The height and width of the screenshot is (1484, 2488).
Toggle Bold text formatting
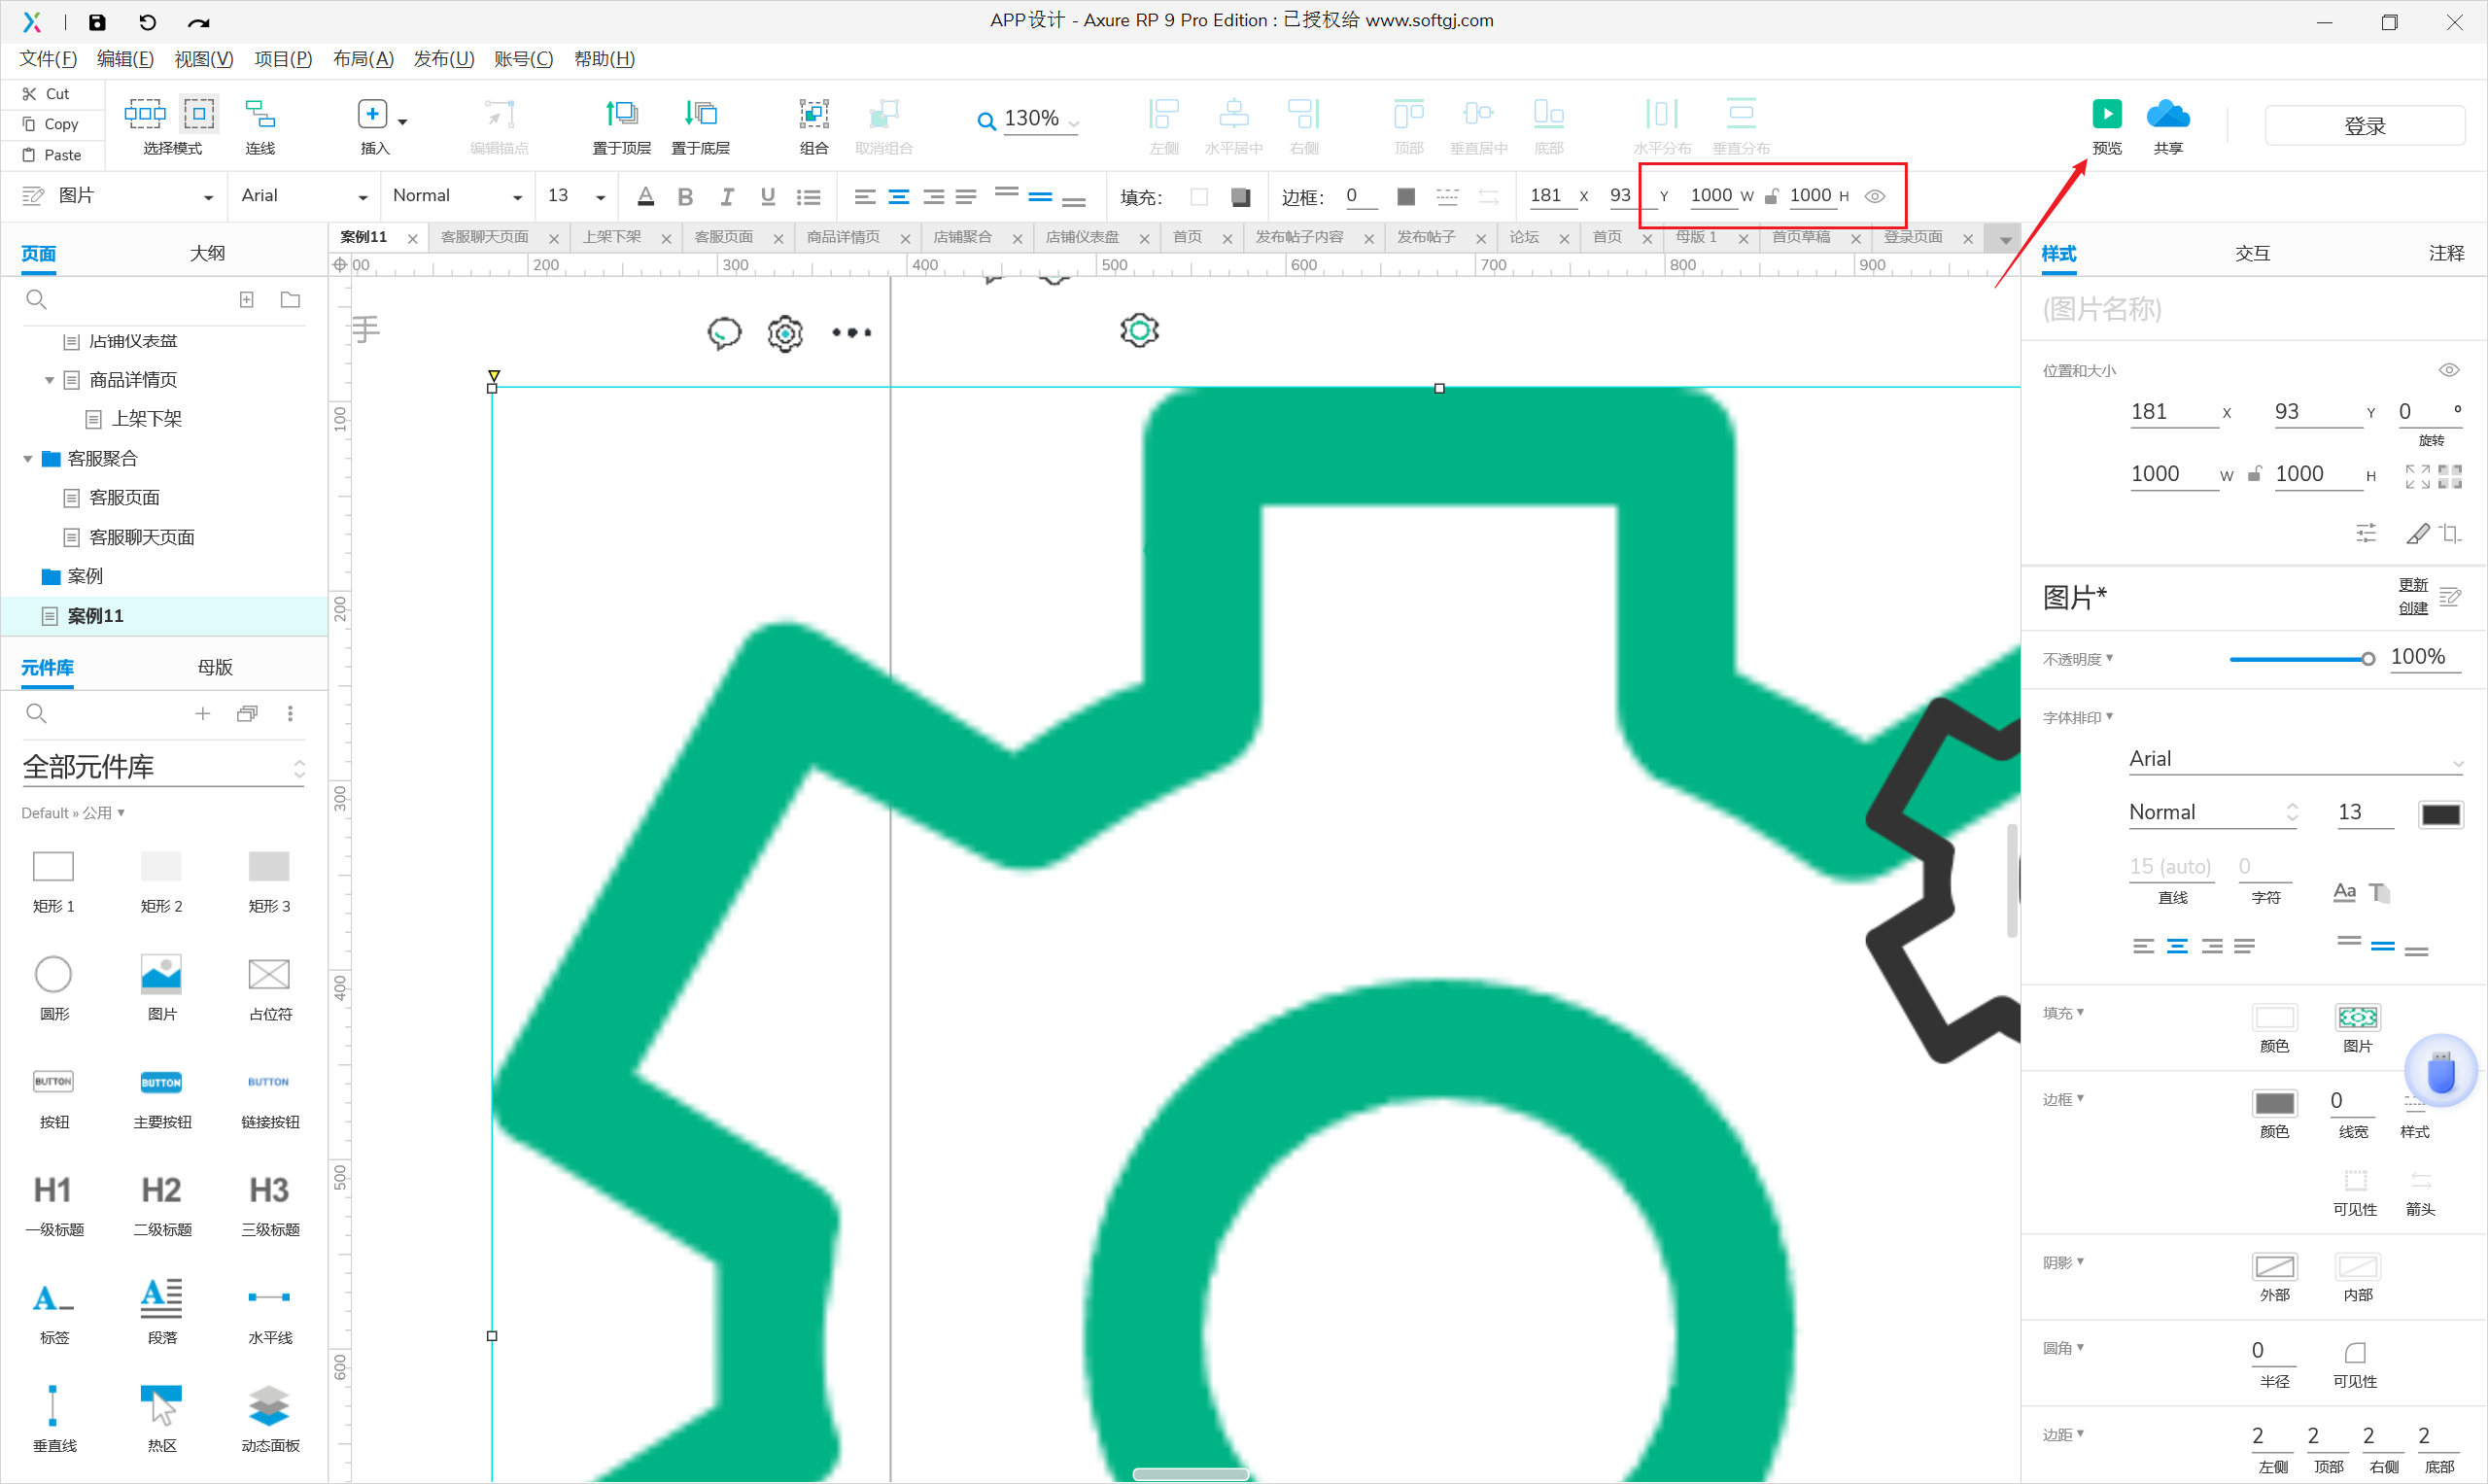point(685,197)
